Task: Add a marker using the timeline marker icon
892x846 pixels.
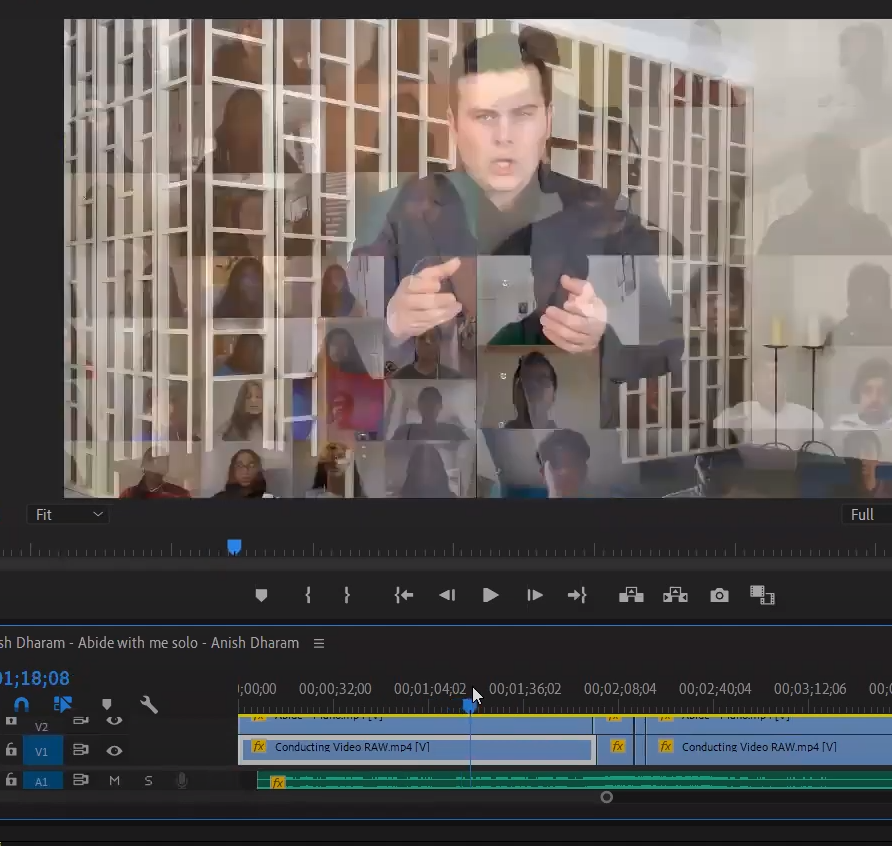Action: [x=106, y=704]
